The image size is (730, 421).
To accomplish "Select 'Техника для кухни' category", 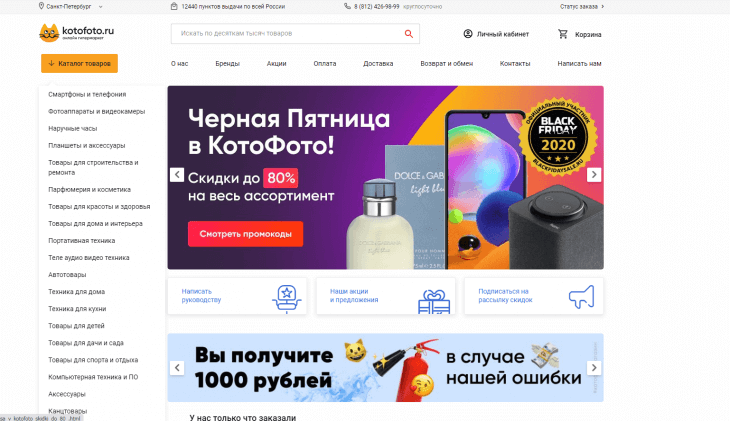I will pyautogui.click(x=77, y=309).
